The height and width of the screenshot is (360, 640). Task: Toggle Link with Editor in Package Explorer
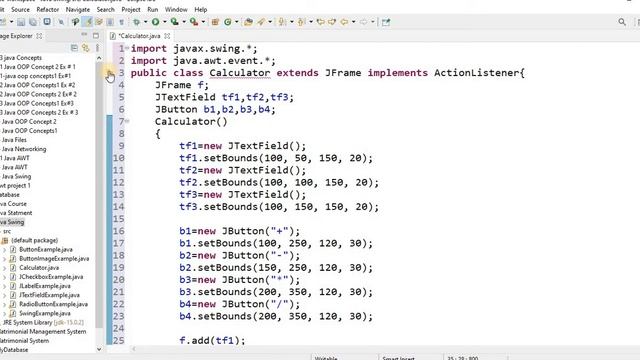pyautogui.click(x=85, y=48)
